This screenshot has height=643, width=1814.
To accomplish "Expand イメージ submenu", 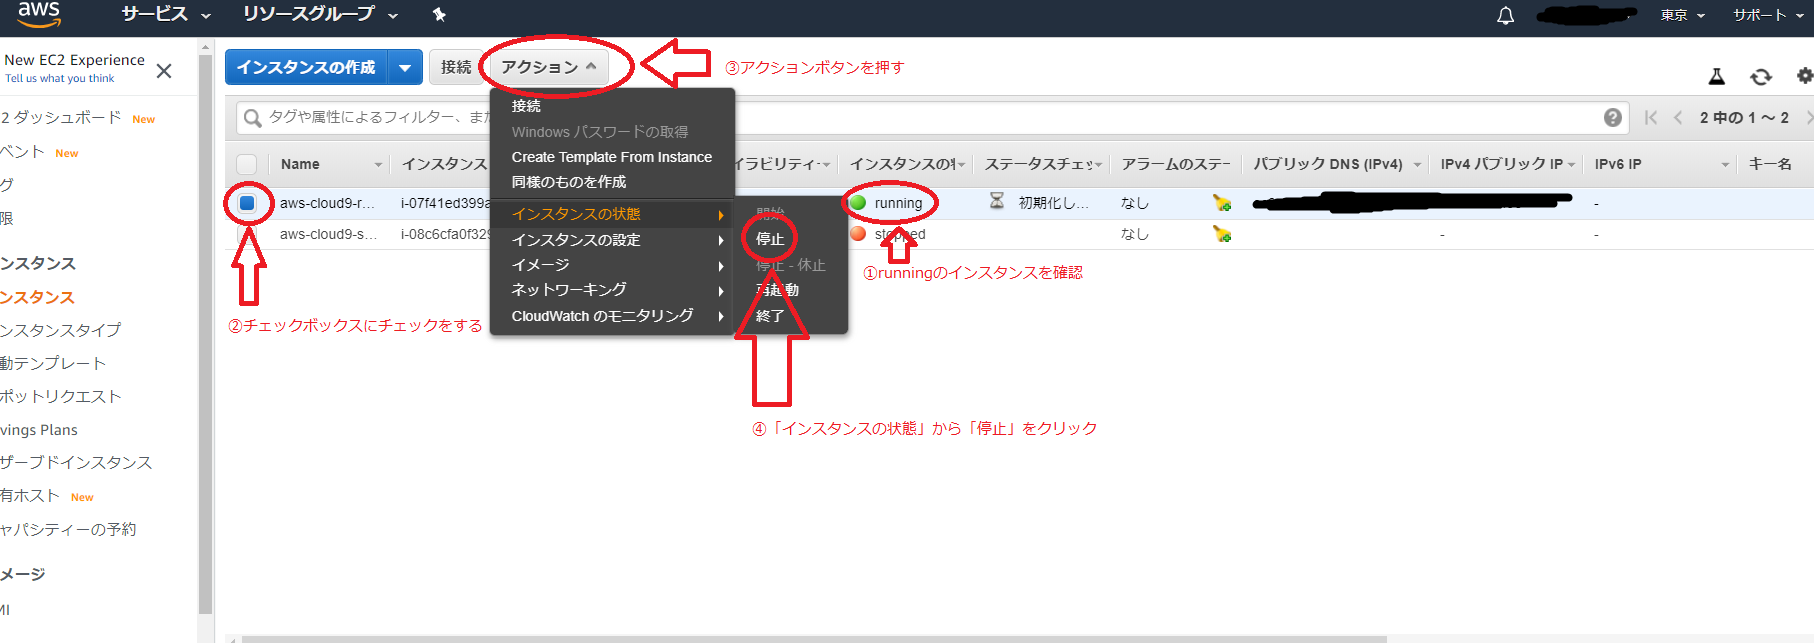I will click(x=612, y=265).
